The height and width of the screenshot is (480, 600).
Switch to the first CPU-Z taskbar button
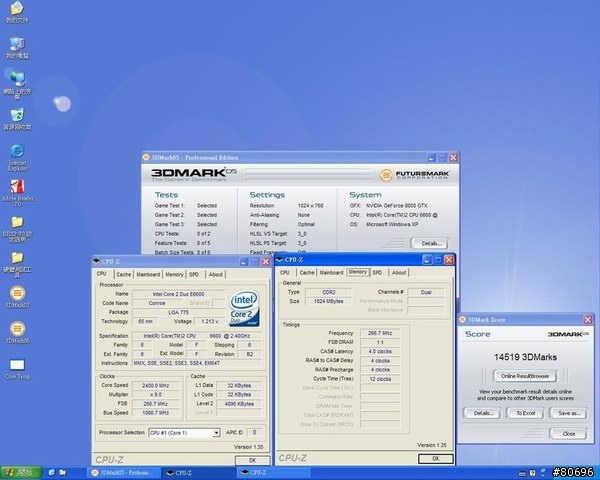197,473
